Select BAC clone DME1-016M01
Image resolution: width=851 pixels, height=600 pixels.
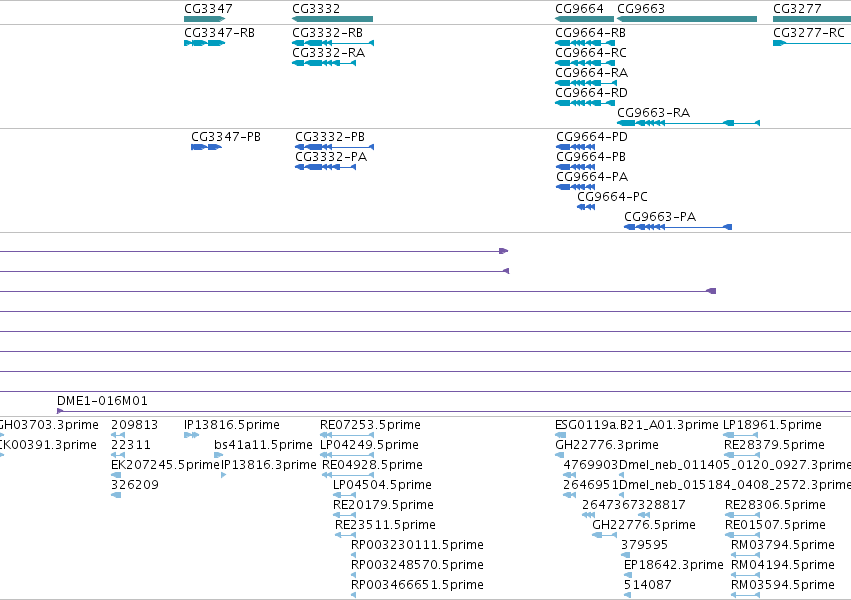point(102,401)
